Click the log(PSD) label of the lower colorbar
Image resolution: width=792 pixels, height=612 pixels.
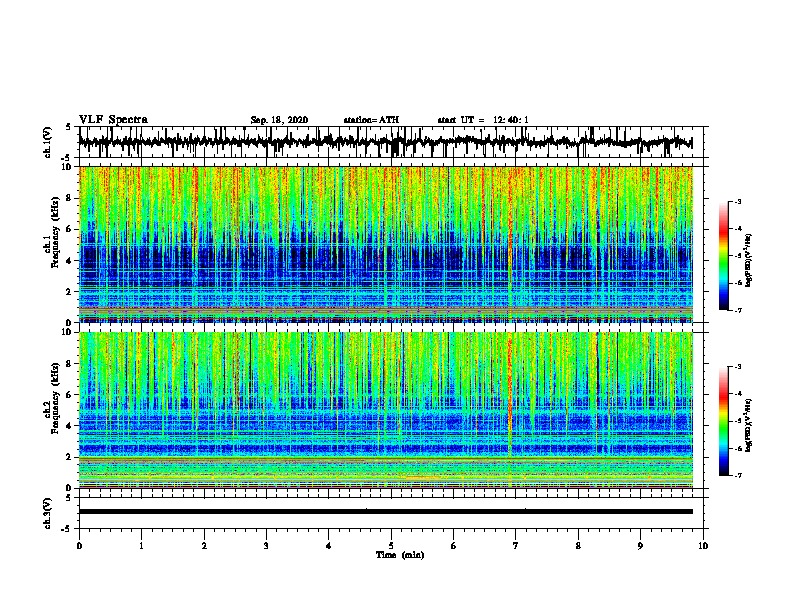point(749,425)
